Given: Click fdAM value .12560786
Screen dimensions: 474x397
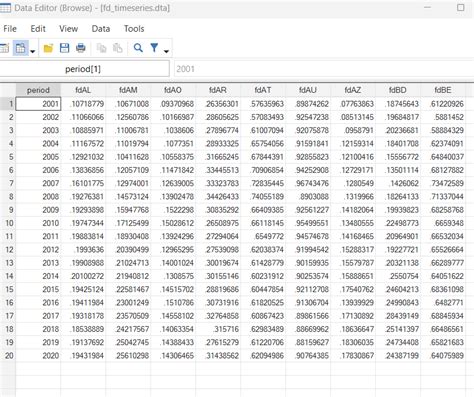Looking at the screenshot, I should (128, 117).
